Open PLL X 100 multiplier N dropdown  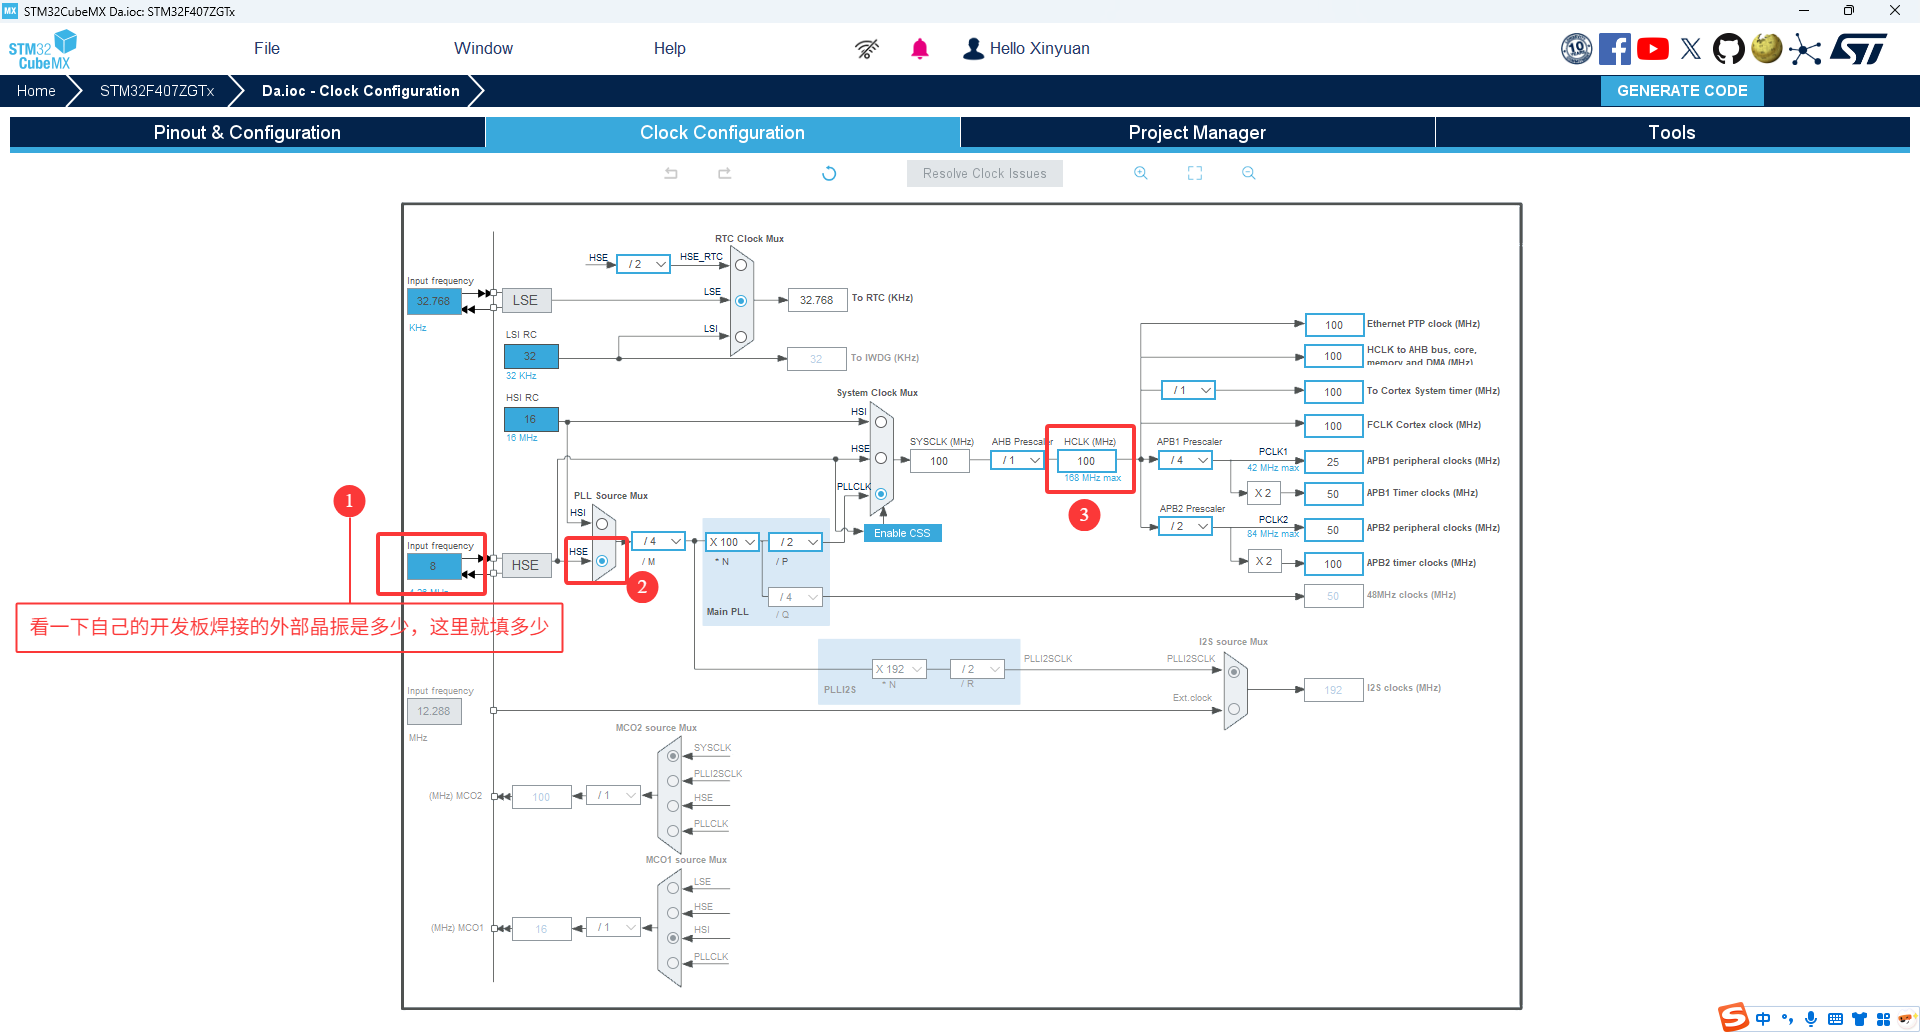(x=732, y=542)
